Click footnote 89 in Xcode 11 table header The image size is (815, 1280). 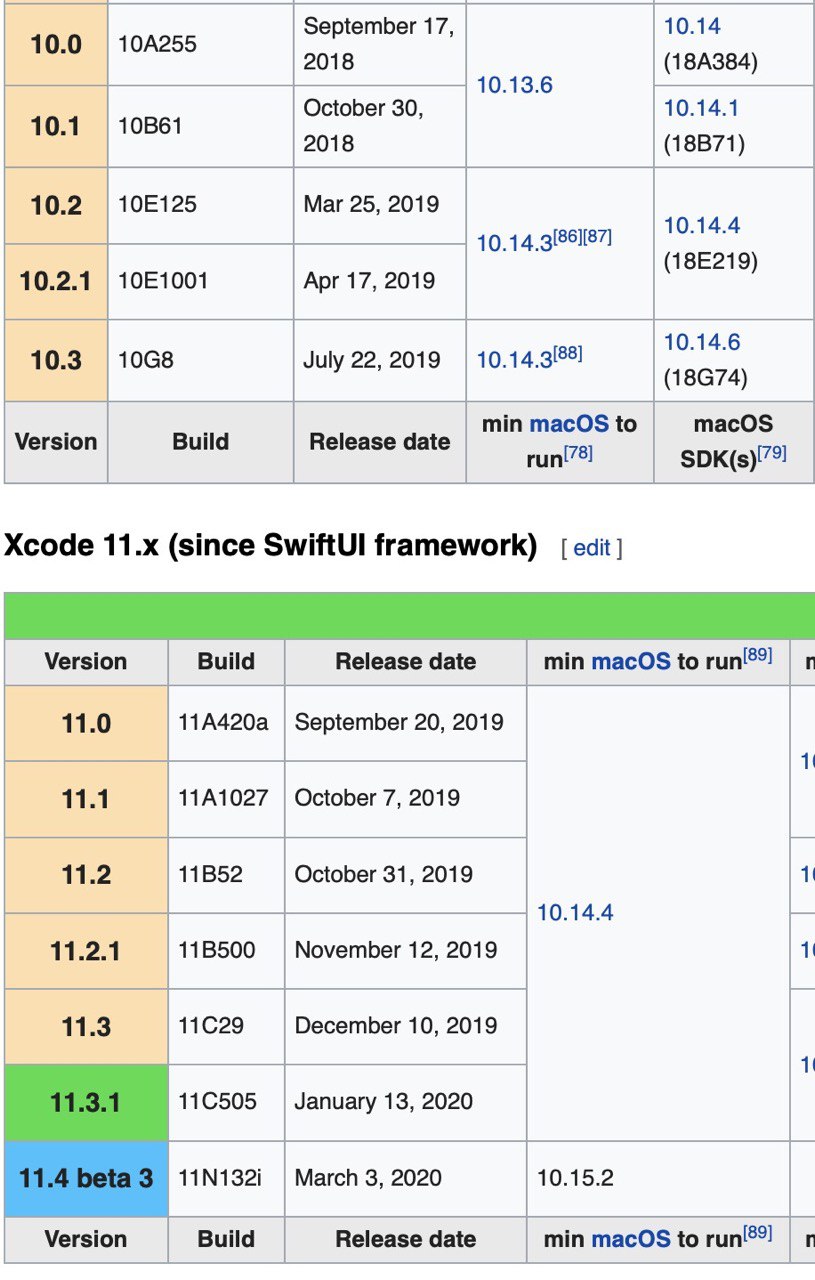(757, 656)
